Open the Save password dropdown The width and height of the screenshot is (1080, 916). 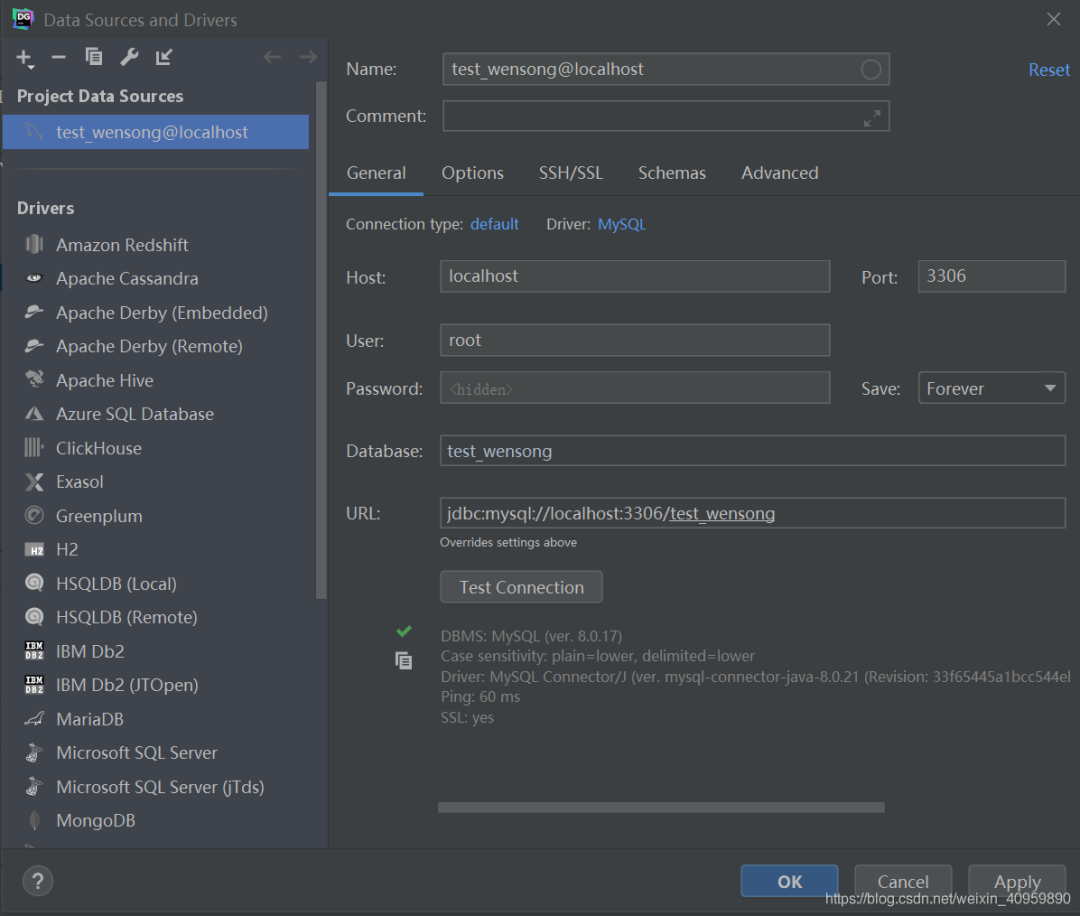(x=991, y=388)
